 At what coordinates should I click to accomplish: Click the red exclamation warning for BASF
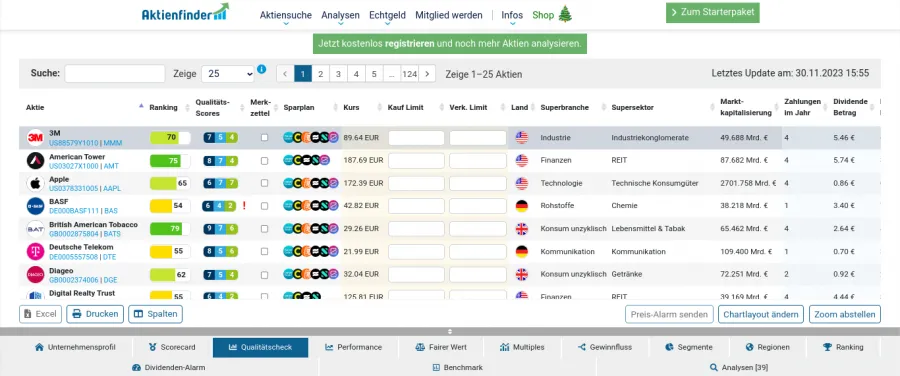244,206
